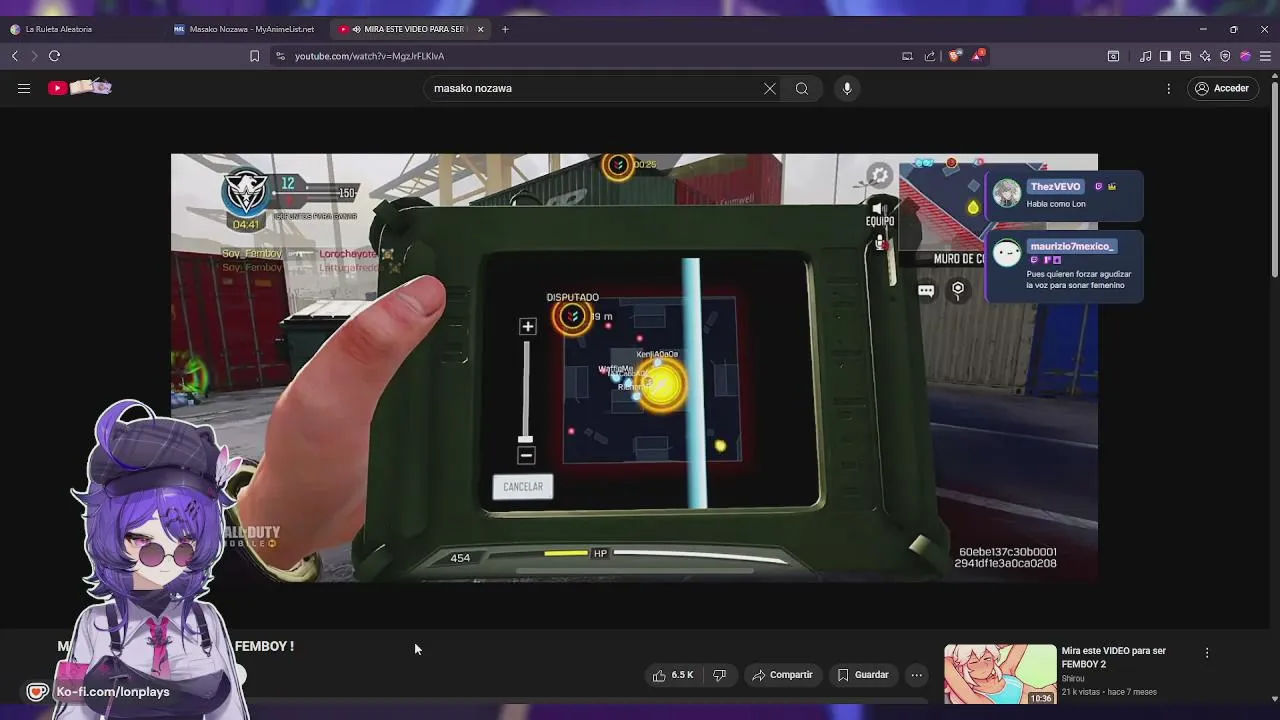Screen dimensions: 1280x720
Task: Open the Brave Shields lion icon
Action: (954, 56)
